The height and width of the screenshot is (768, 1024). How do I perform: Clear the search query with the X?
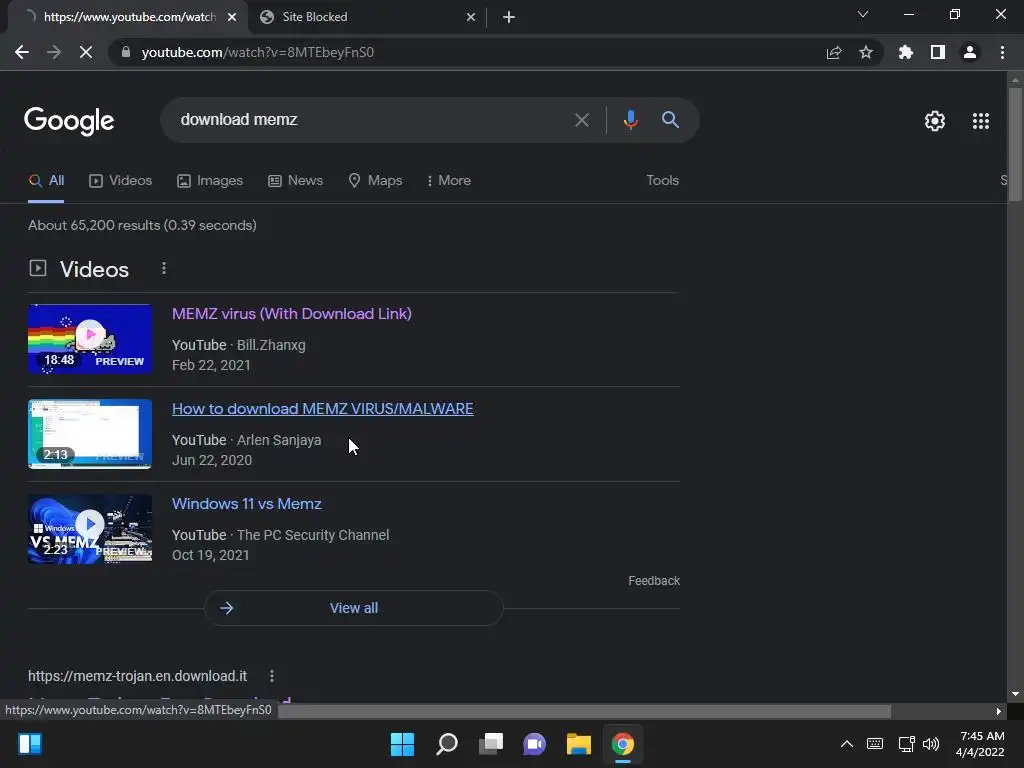(x=581, y=120)
